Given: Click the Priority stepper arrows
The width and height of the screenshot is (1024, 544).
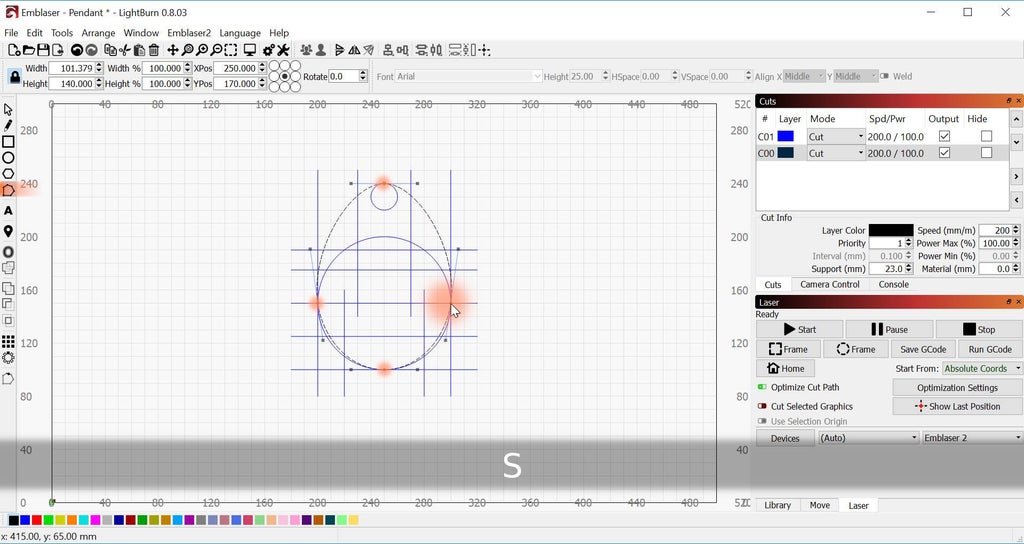Looking at the screenshot, I should click(908, 243).
